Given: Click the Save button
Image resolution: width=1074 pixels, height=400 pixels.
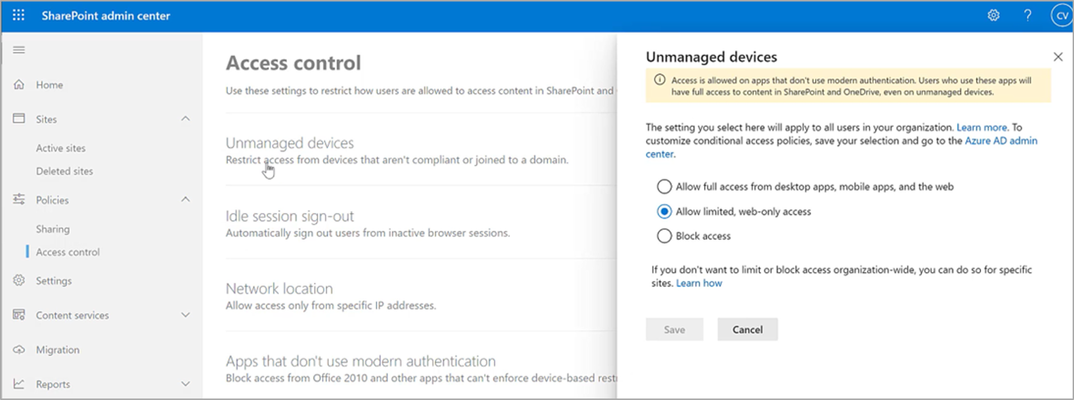Looking at the screenshot, I should click(675, 329).
